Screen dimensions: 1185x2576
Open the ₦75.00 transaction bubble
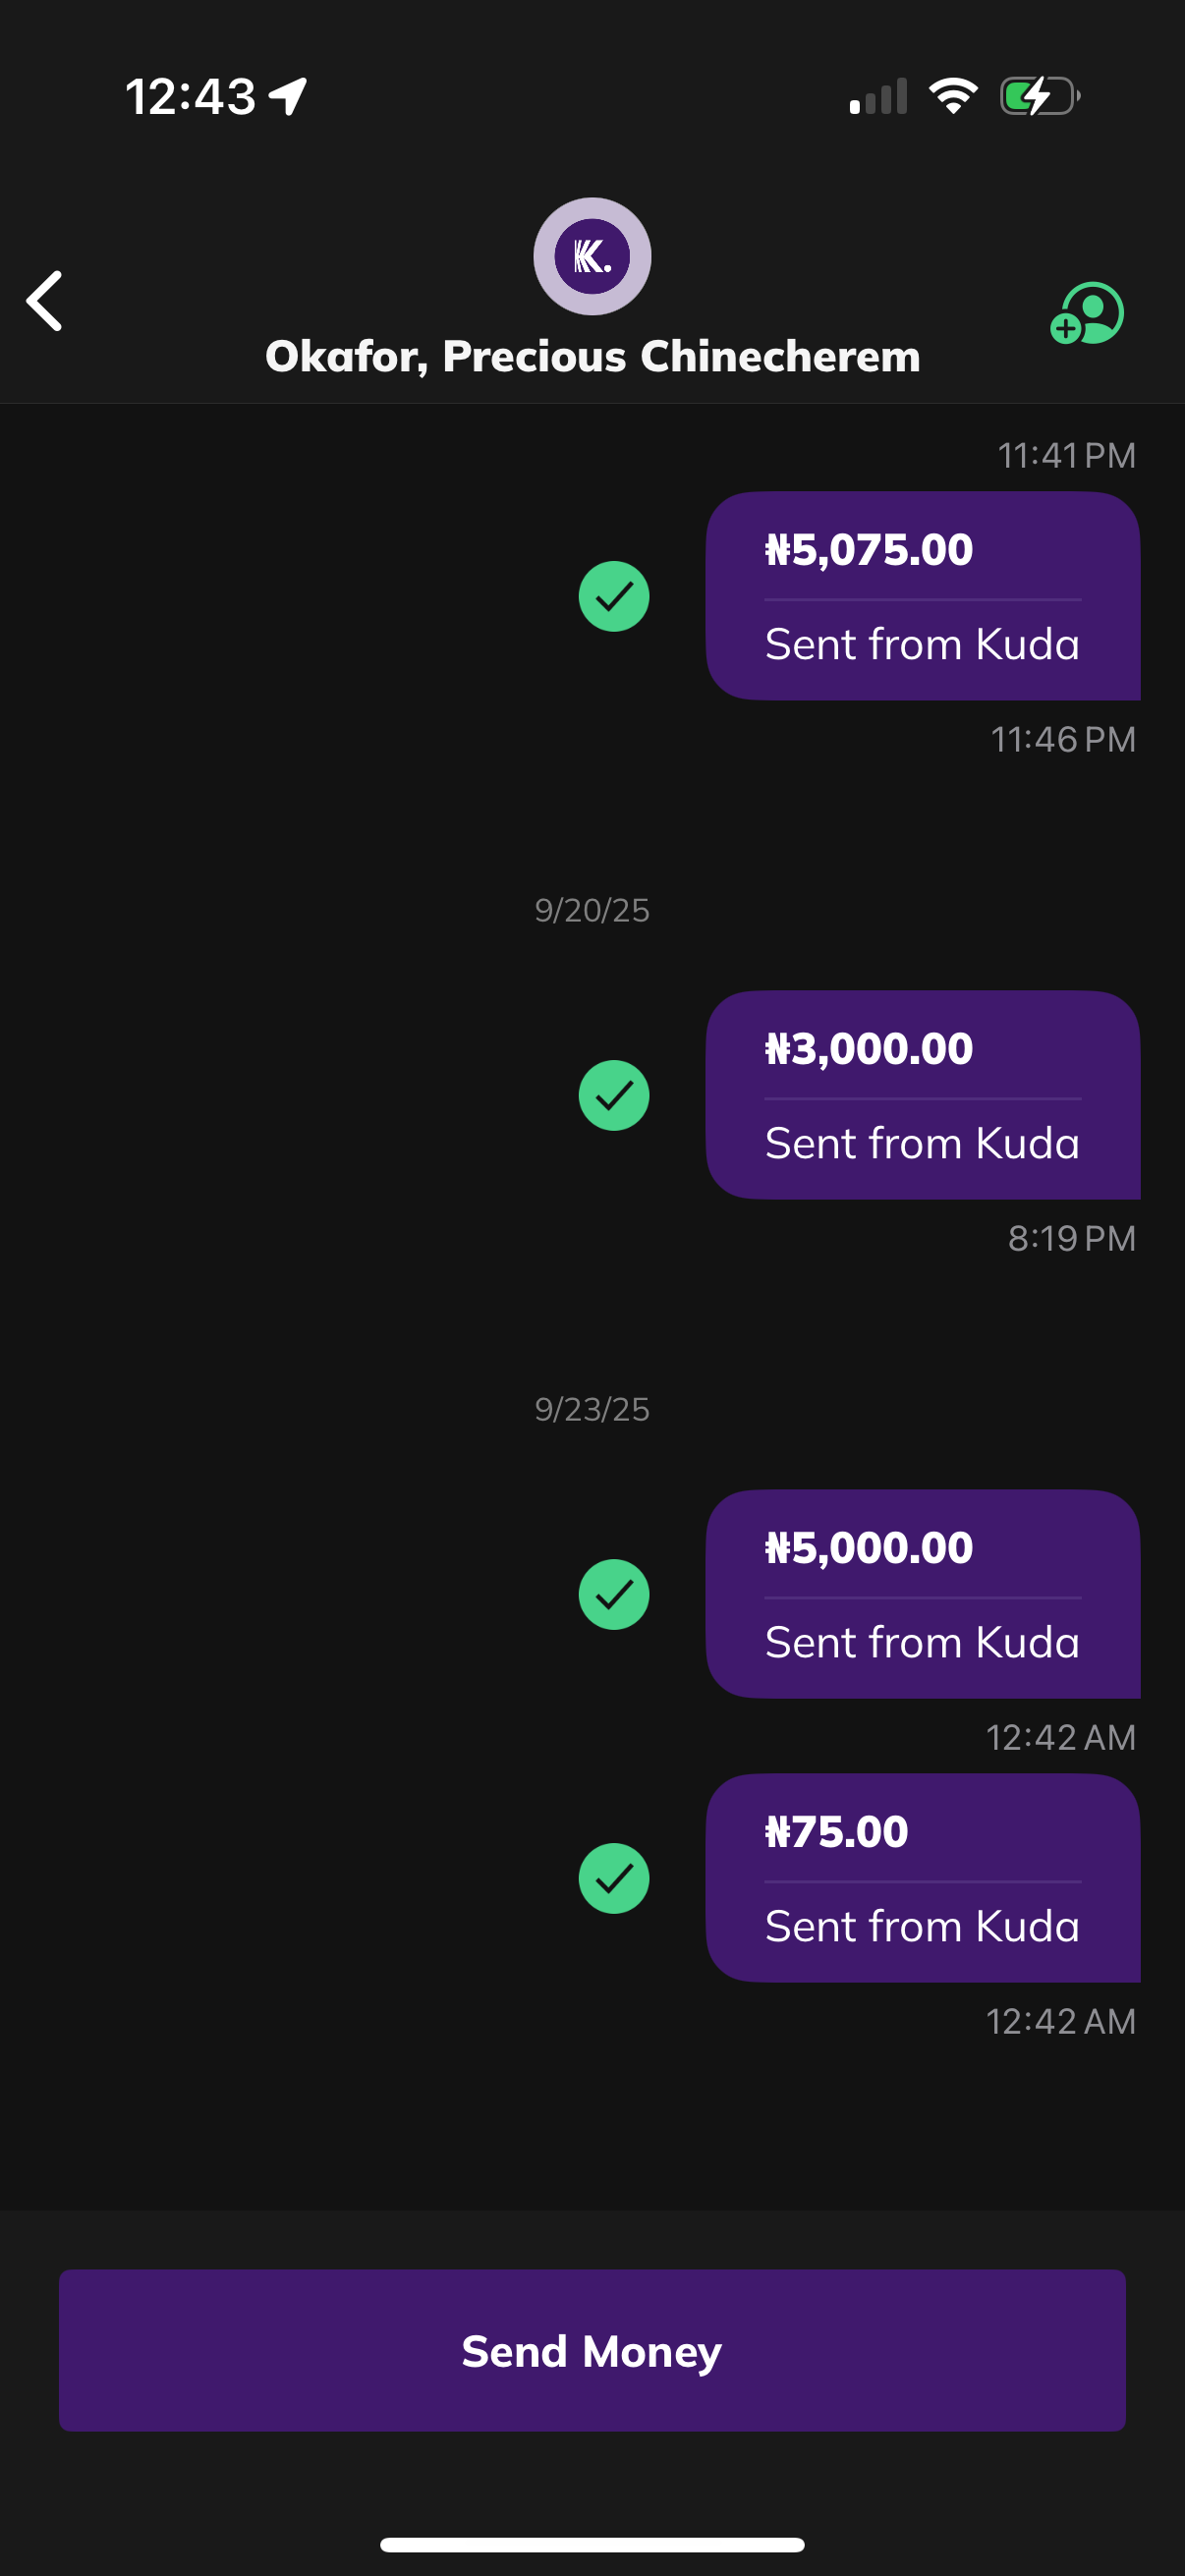pyautogui.click(x=922, y=1878)
